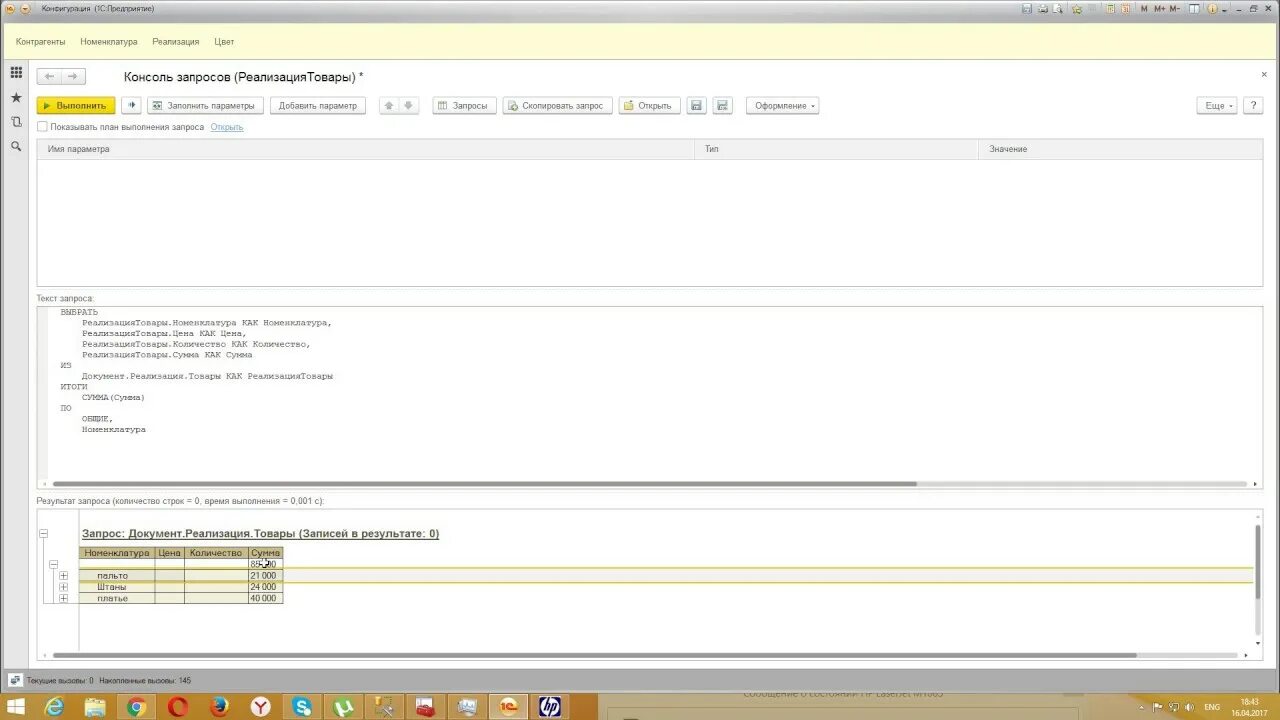
Task: Click the Запросы button
Action: [x=464, y=105]
